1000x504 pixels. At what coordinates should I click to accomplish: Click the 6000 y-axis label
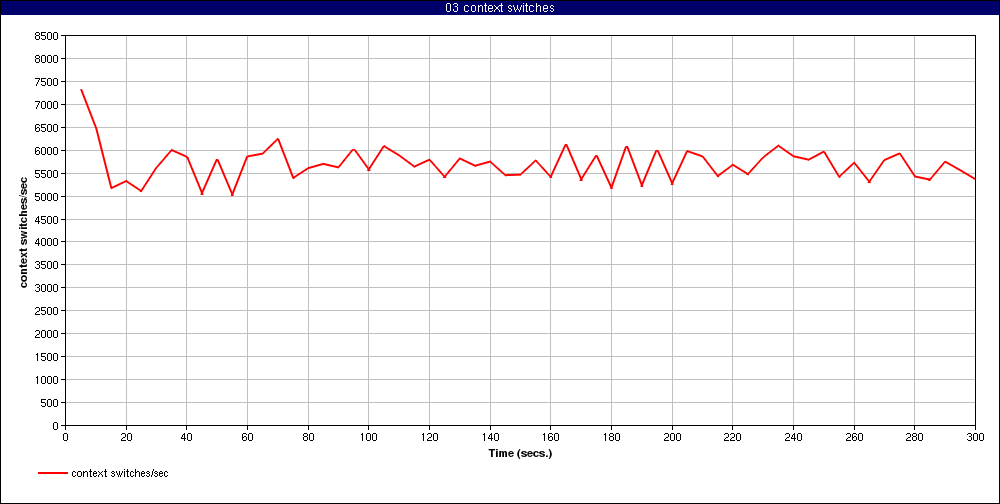click(48, 151)
